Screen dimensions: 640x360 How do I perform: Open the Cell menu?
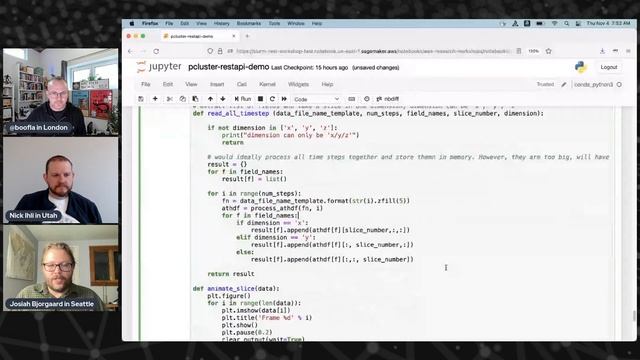[x=242, y=84]
